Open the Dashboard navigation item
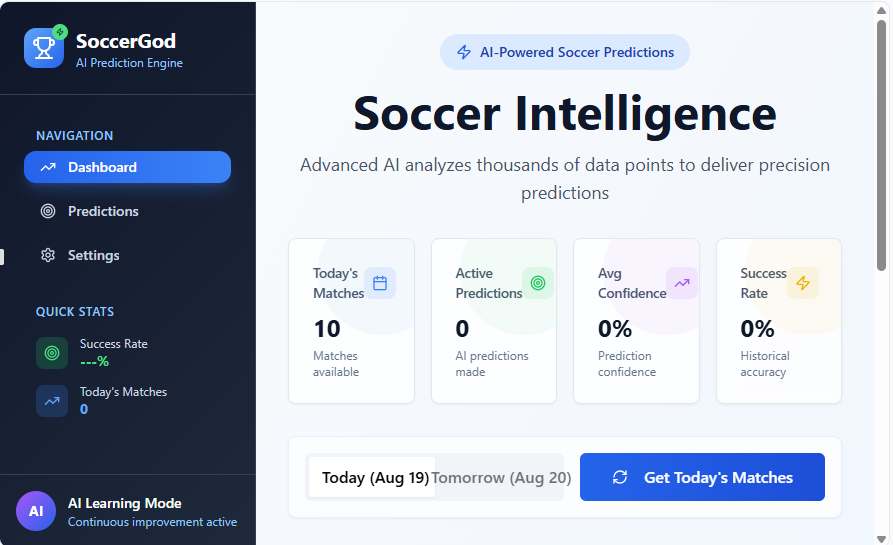 (x=127, y=167)
